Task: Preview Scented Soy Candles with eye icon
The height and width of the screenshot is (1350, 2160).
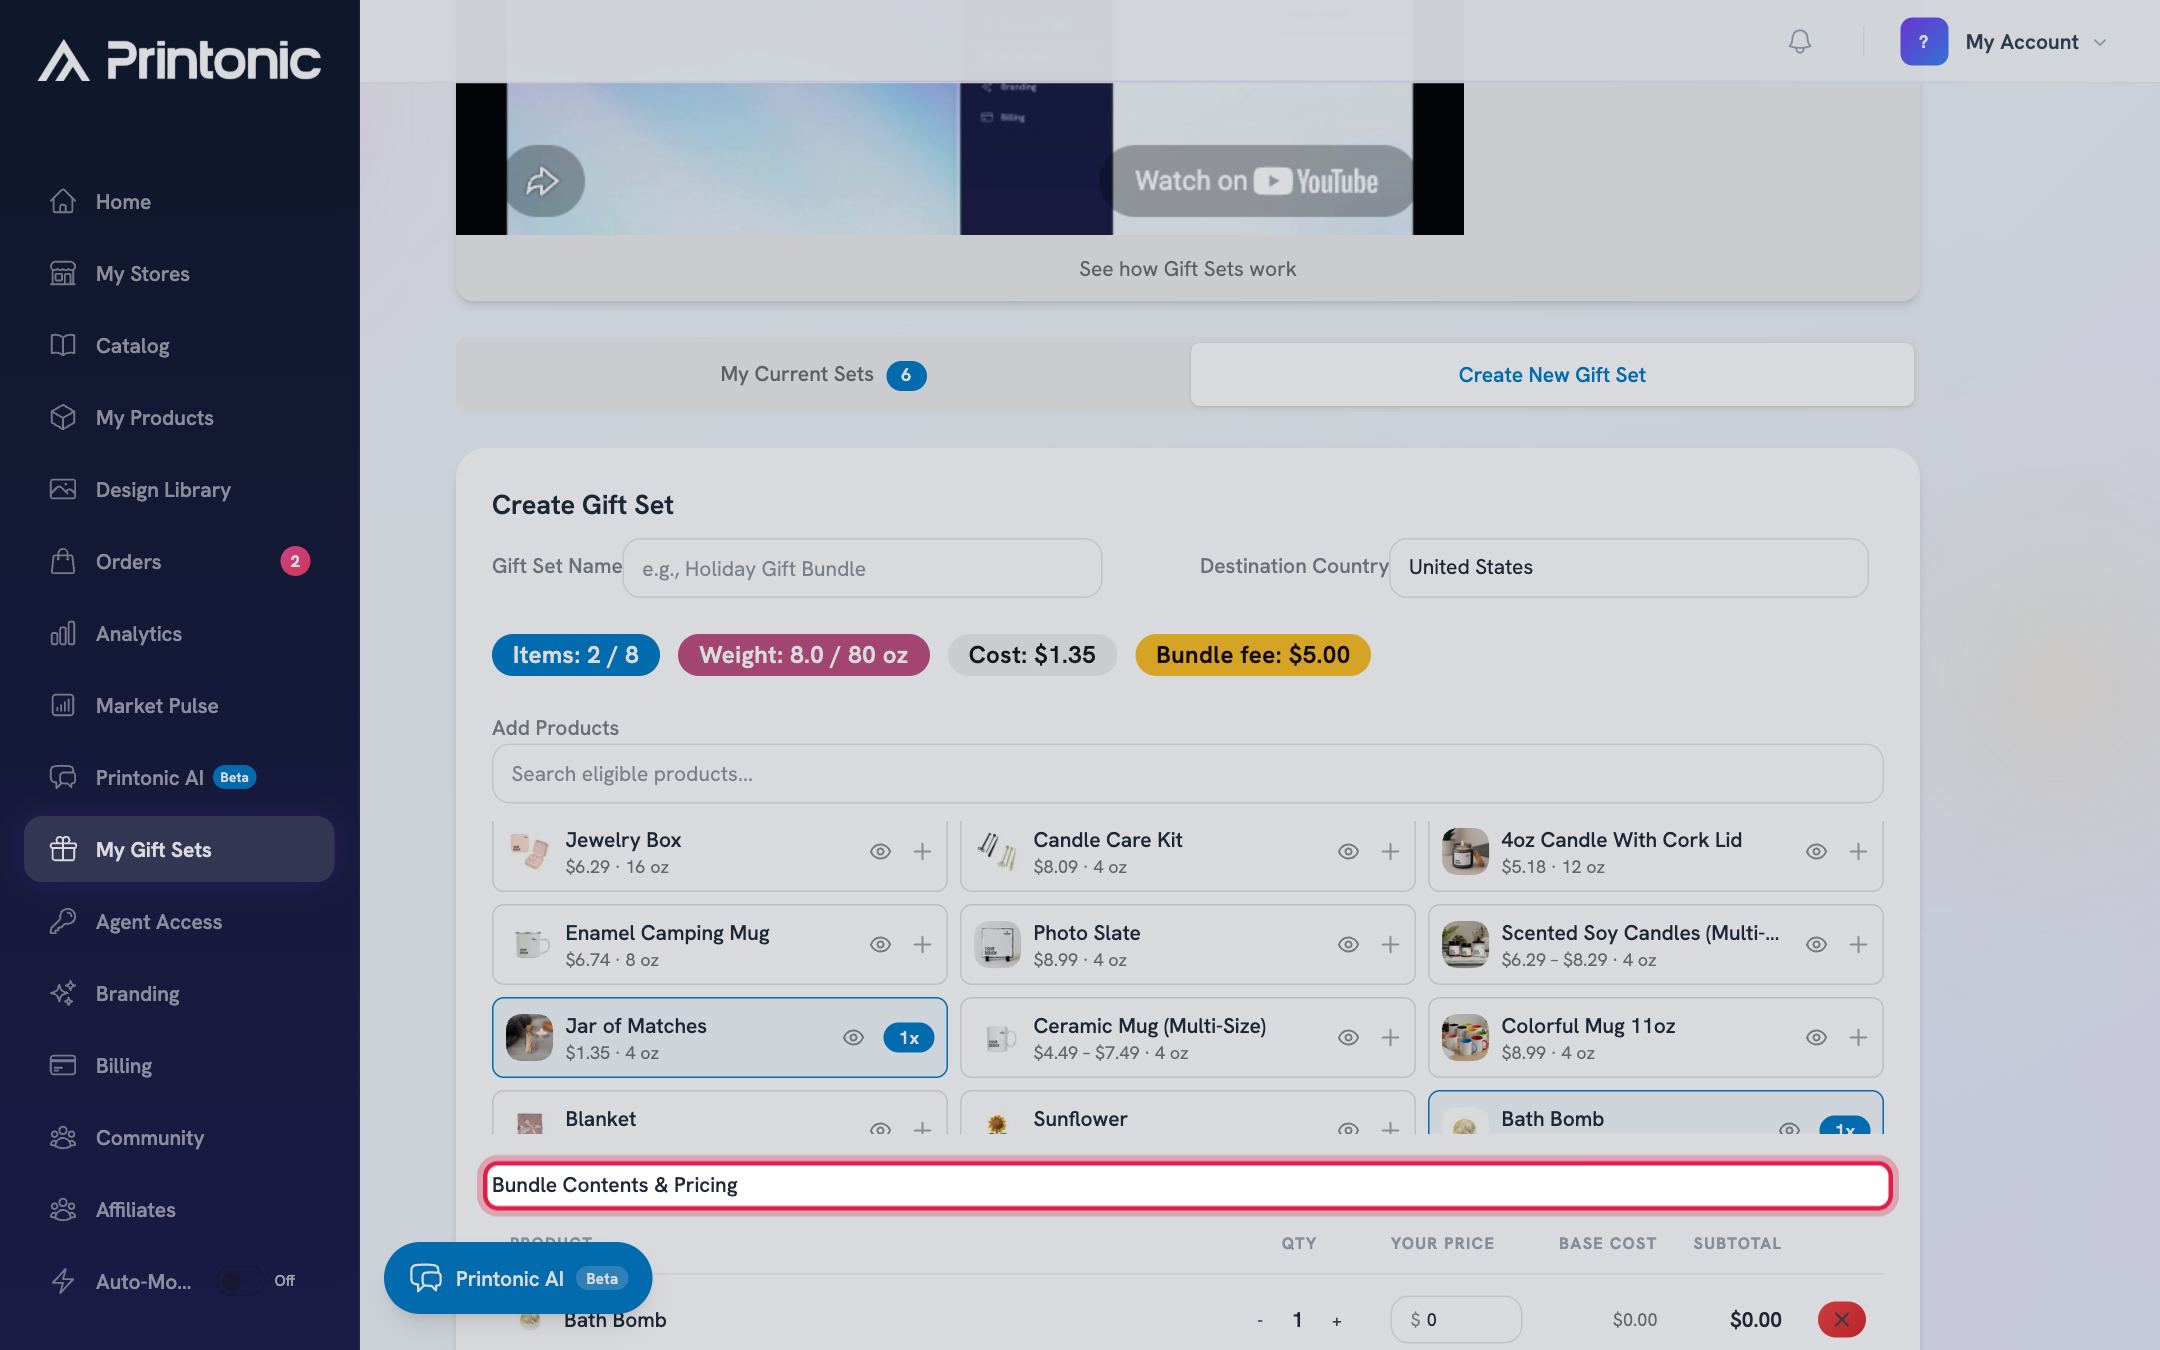Action: coord(1816,945)
